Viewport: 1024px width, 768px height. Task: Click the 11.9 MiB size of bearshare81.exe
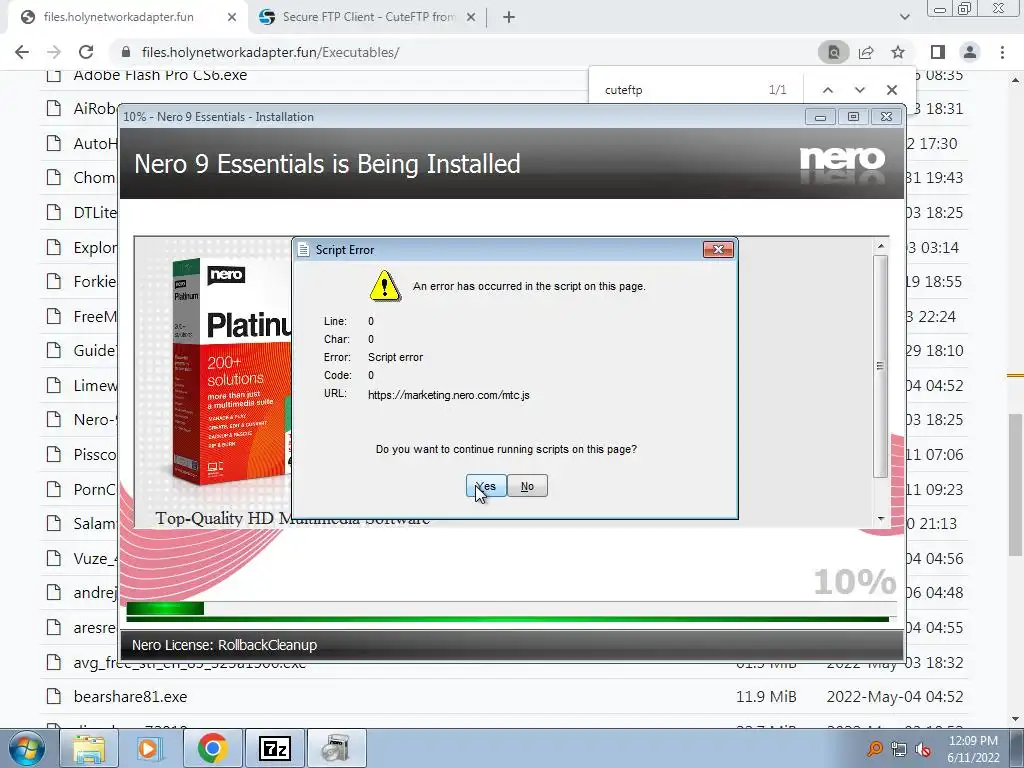(x=766, y=697)
